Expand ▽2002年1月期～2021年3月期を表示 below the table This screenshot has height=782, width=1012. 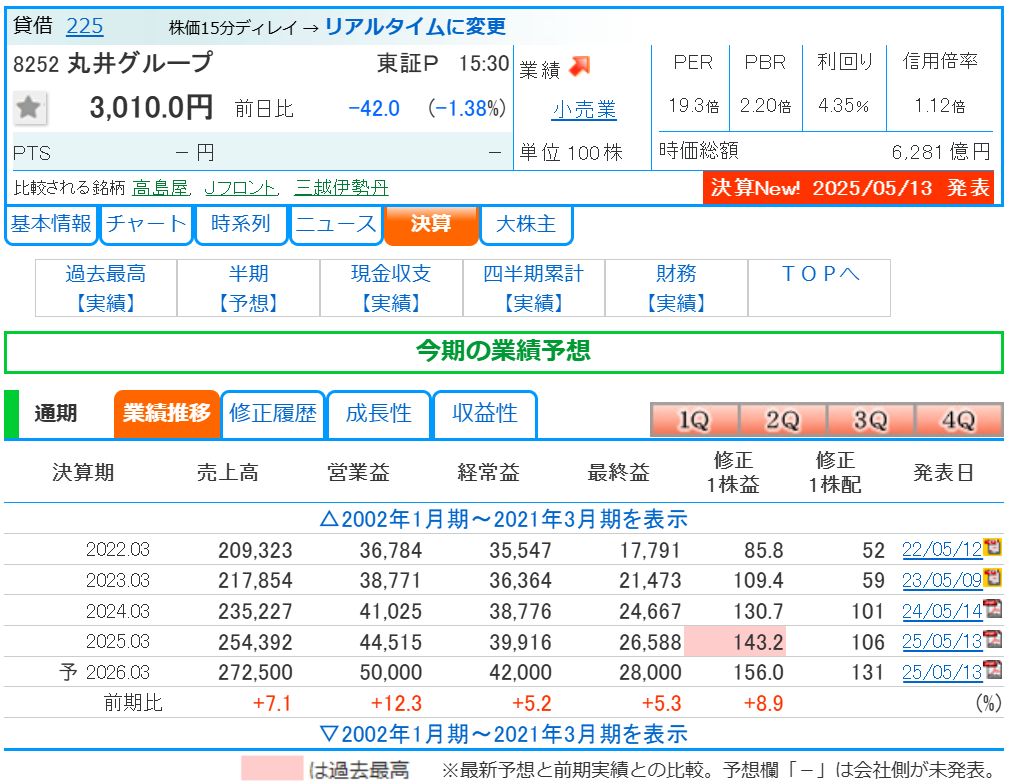pos(504,734)
